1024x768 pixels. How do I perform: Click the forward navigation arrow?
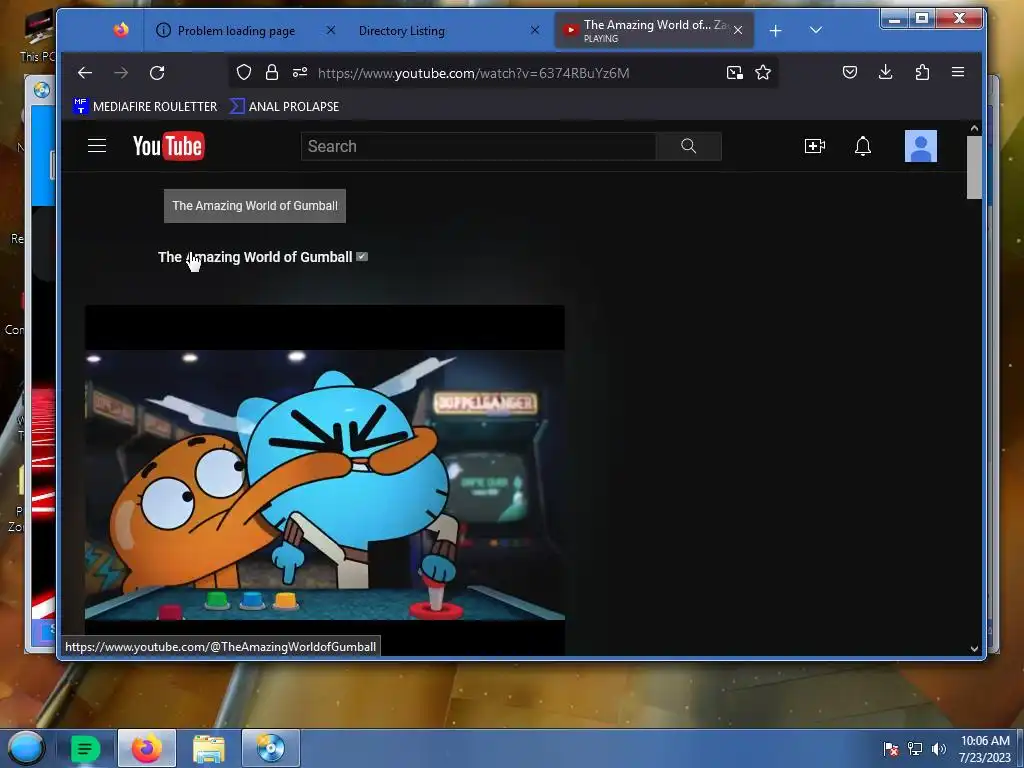click(x=121, y=72)
